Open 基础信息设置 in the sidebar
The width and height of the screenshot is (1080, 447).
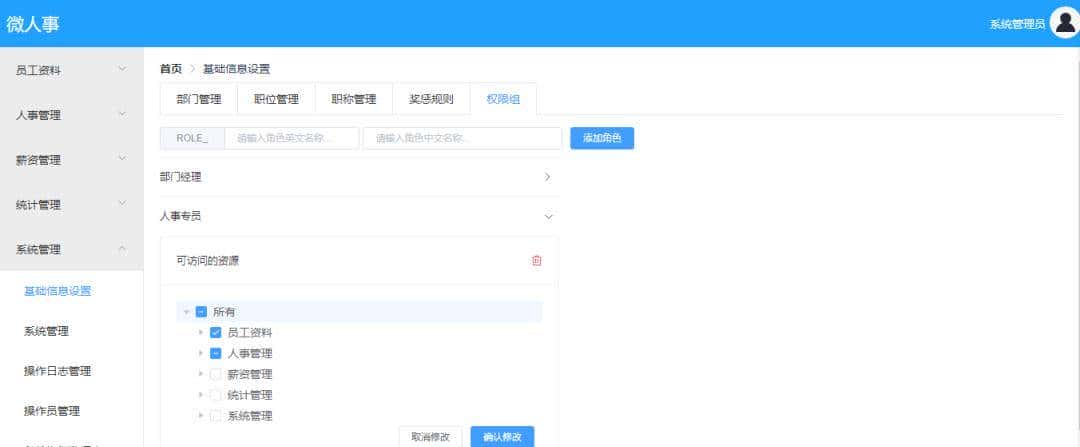[x=72, y=291]
